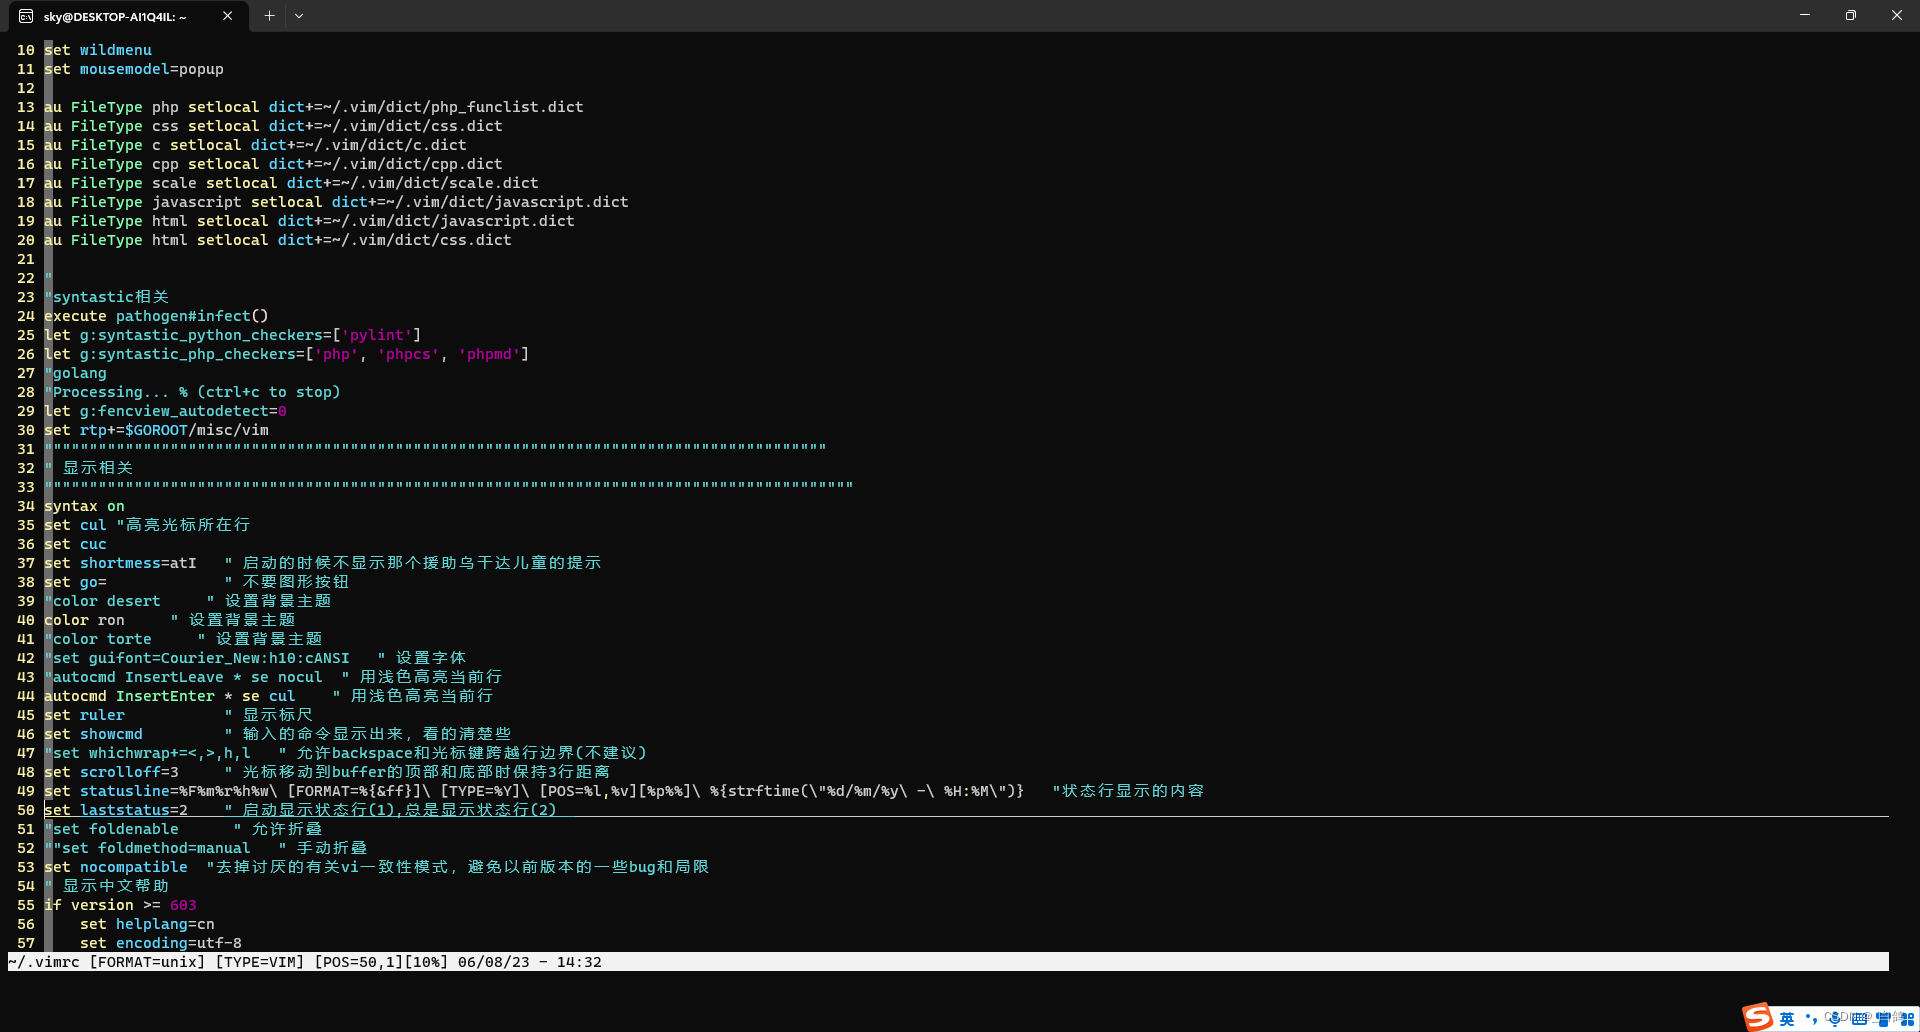1920x1032 pixels.
Task: Click 'set cuc' on line 36
Action: tap(75, 544)
